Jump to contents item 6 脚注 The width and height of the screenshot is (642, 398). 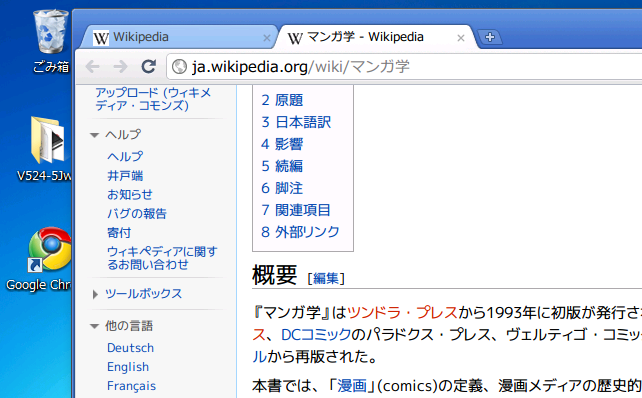click(x=282, y=188)
